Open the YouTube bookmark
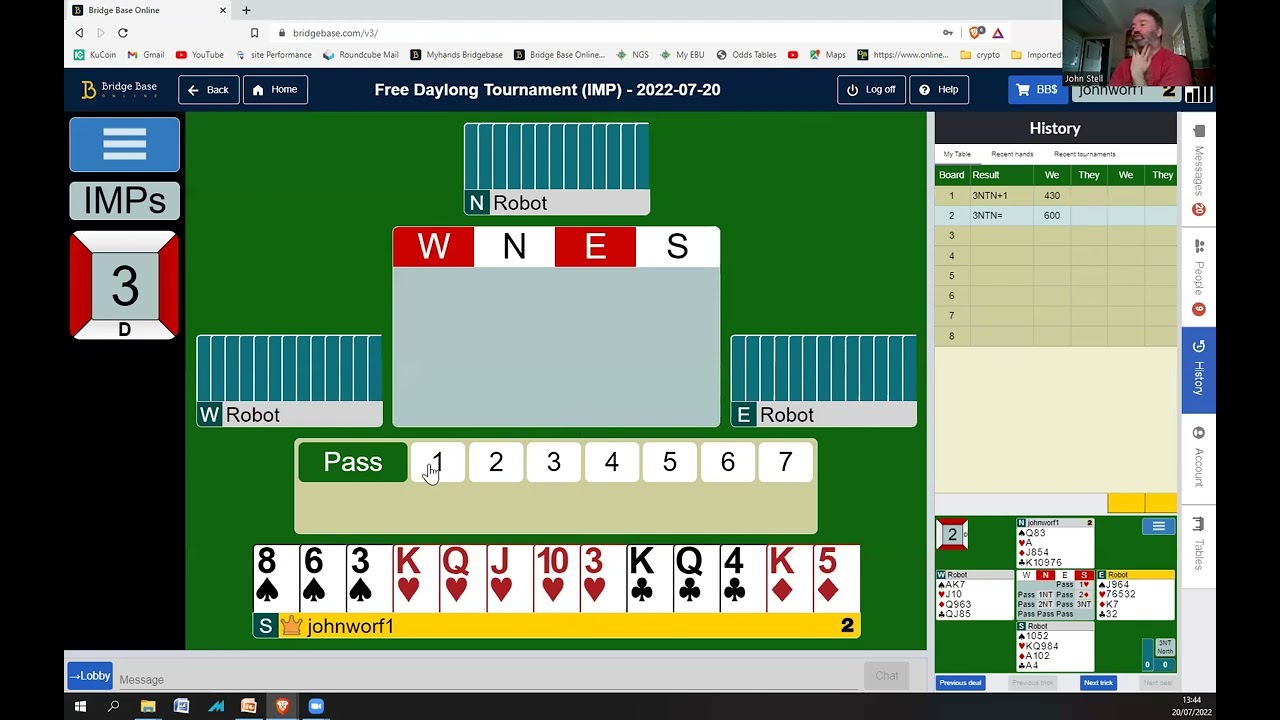The image size is (1280, 720). [x=199, y=55]
